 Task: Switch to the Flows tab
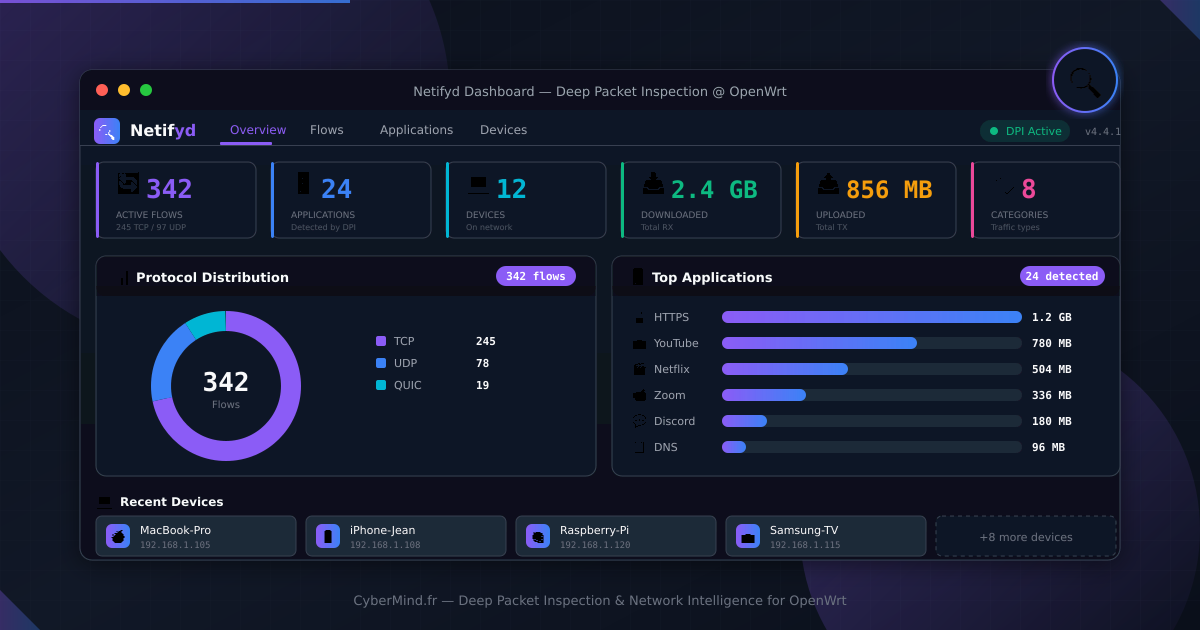(x=326, y=129)
